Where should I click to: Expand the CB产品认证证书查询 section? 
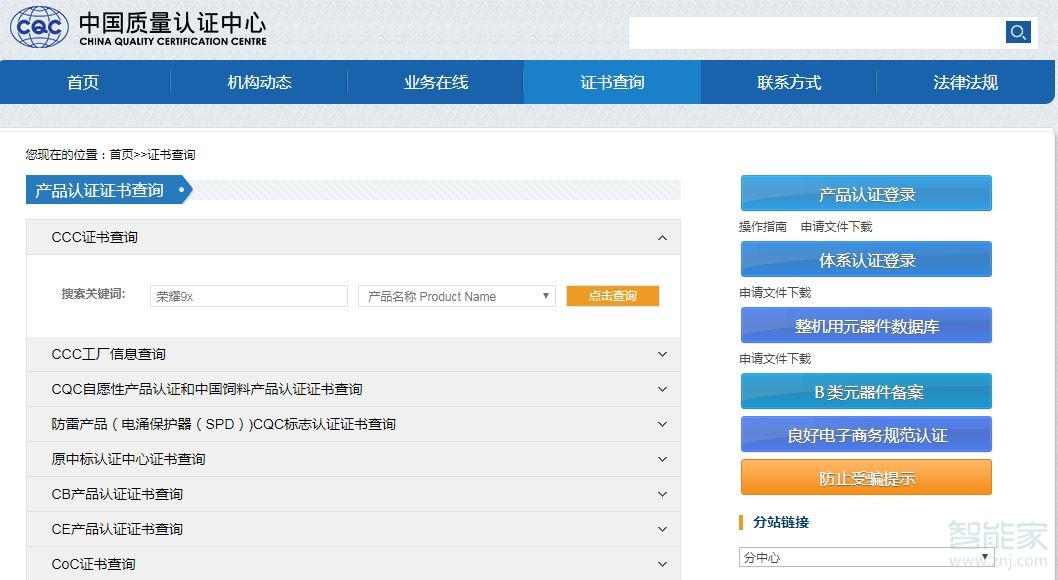click(x=661, y=494)
